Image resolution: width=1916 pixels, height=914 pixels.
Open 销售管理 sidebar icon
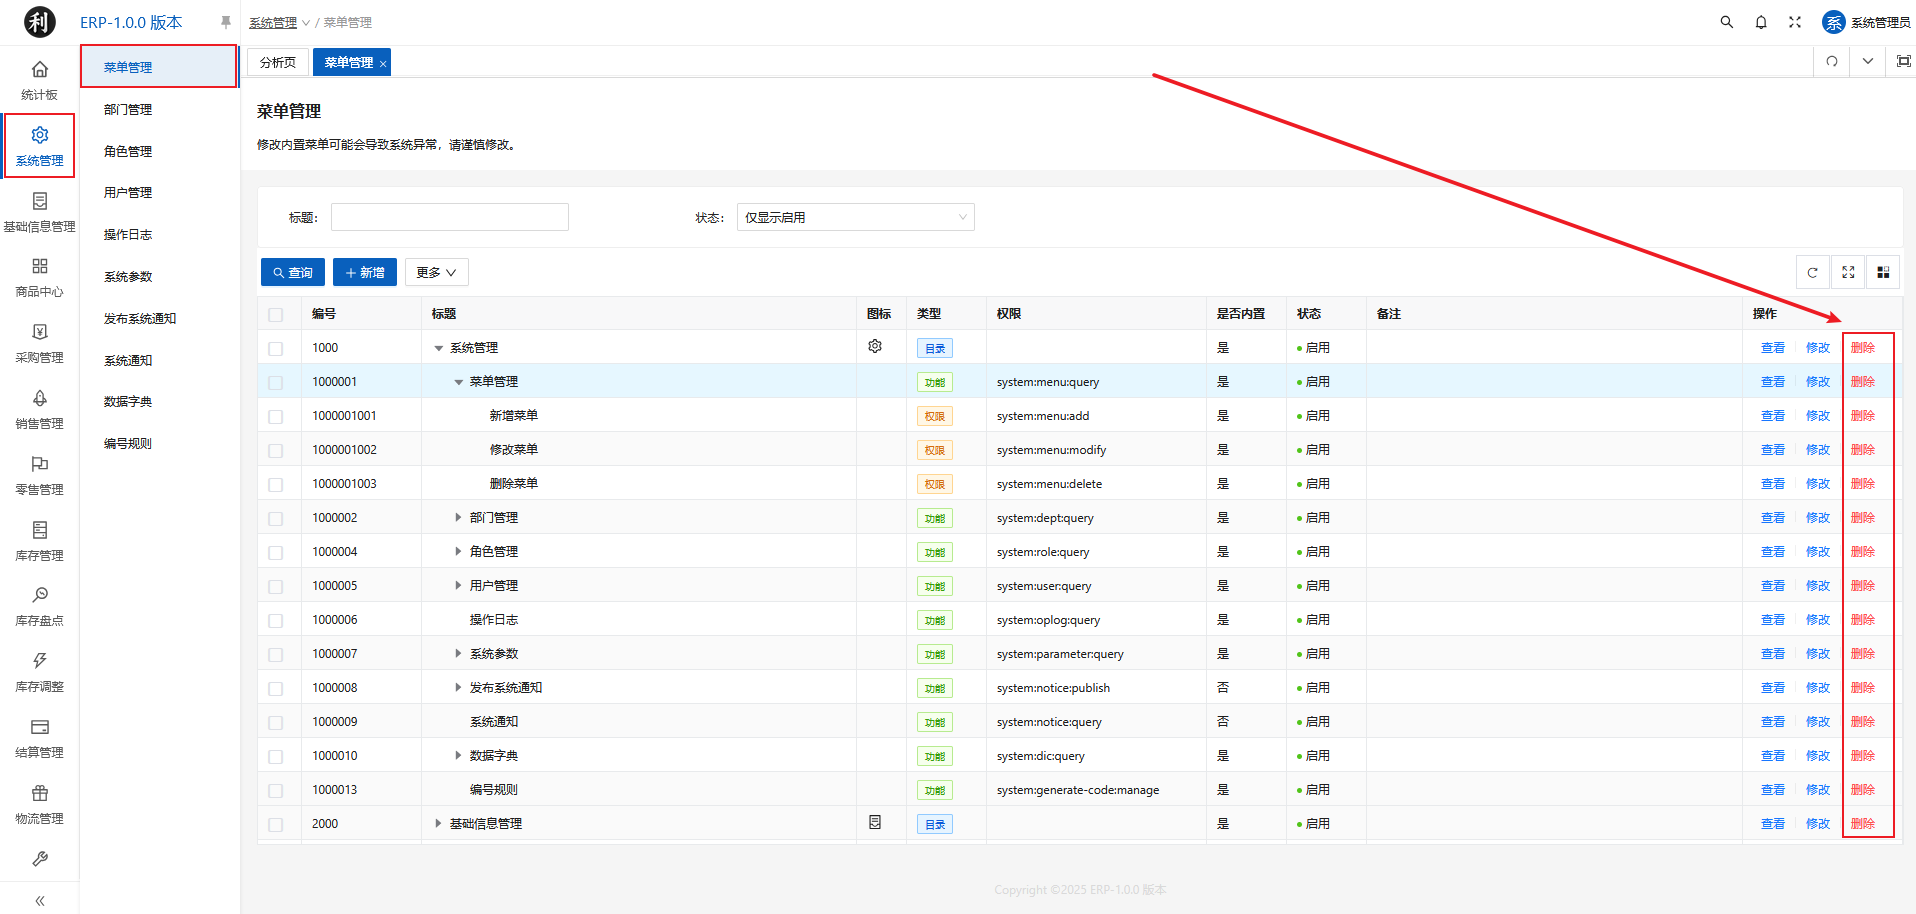(40, 398)
